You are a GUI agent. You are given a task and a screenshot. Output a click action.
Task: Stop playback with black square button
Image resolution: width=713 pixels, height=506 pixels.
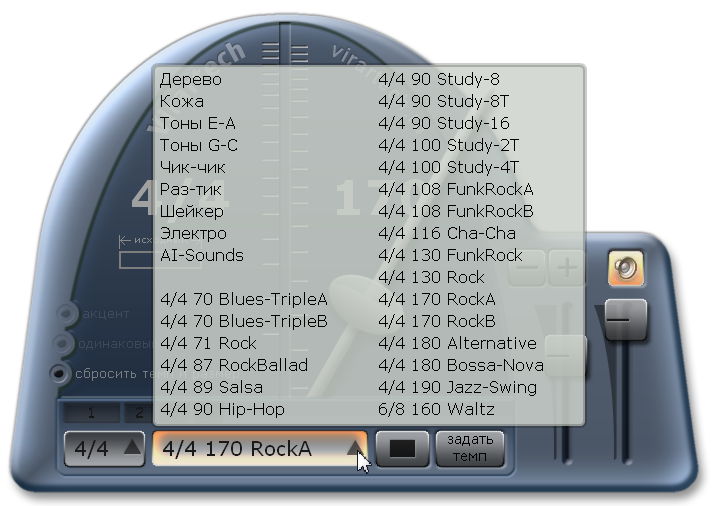(x=402, y=449)
